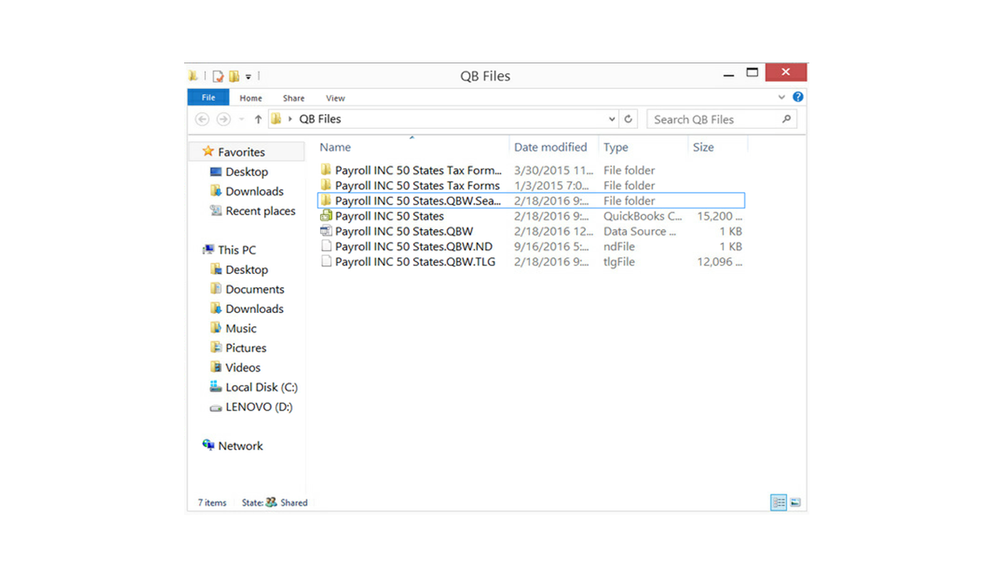Click the folder icon of Tax Forms folder
Screen dimensions: 999x562
coord(326,185)
